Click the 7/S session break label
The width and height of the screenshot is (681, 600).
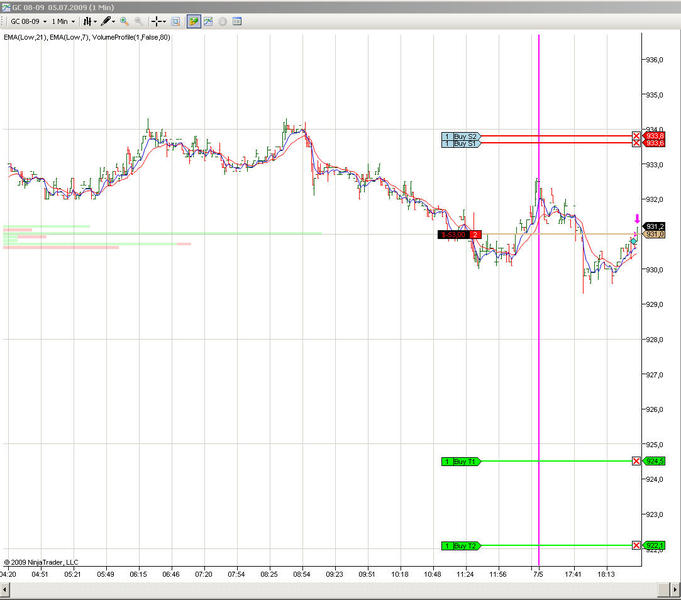[538, 574]
